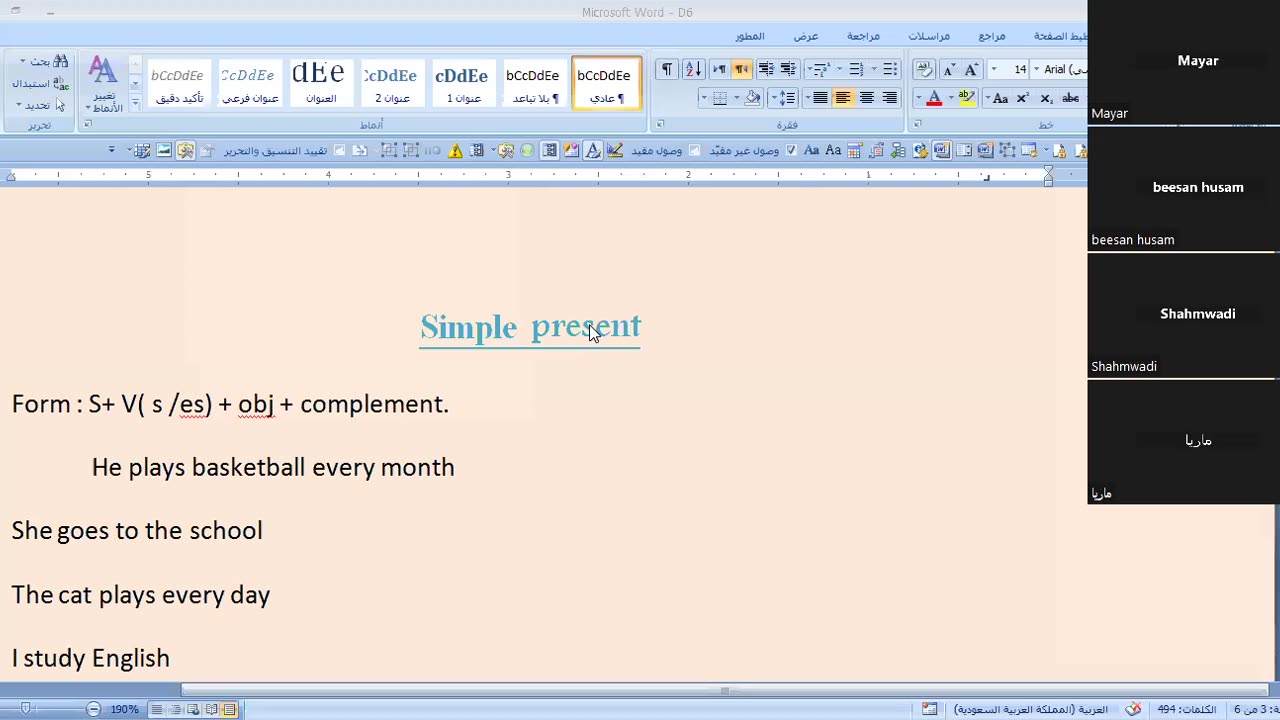Screen dimensions: 1280x720
Task: Click the proofing errors status icon
Action: [x=1133, y=709]
